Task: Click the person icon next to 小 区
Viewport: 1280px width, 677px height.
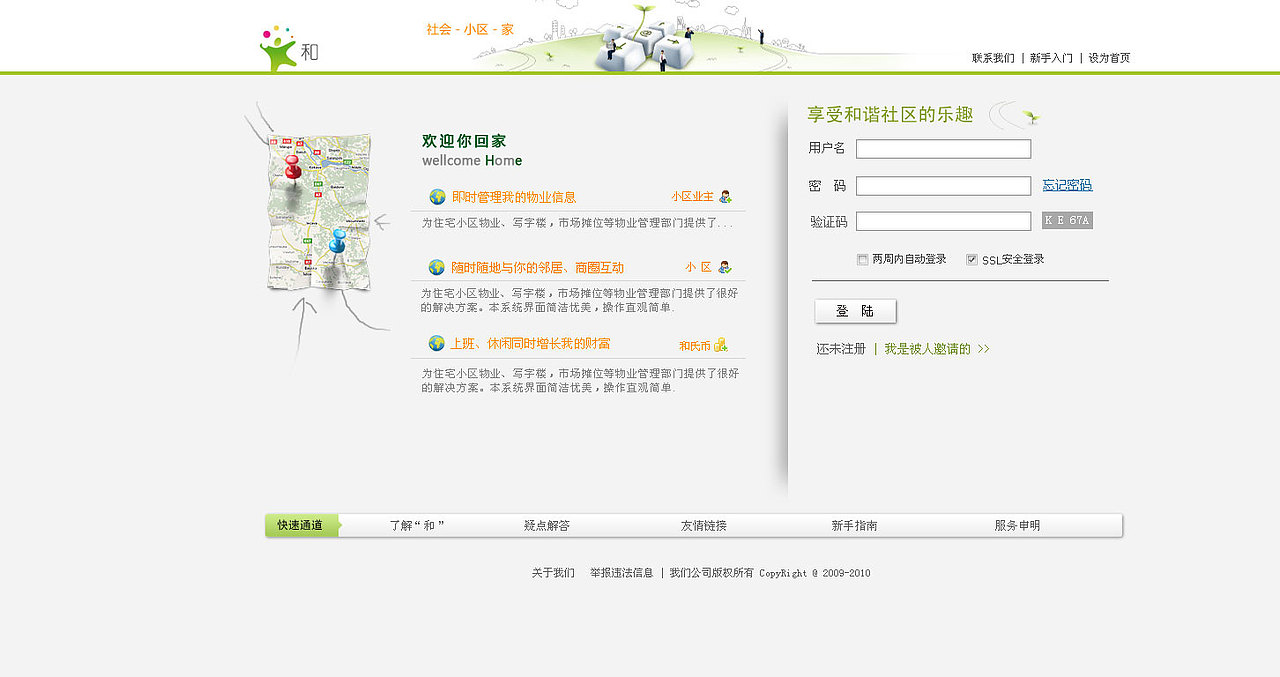Action: point(725,267)
